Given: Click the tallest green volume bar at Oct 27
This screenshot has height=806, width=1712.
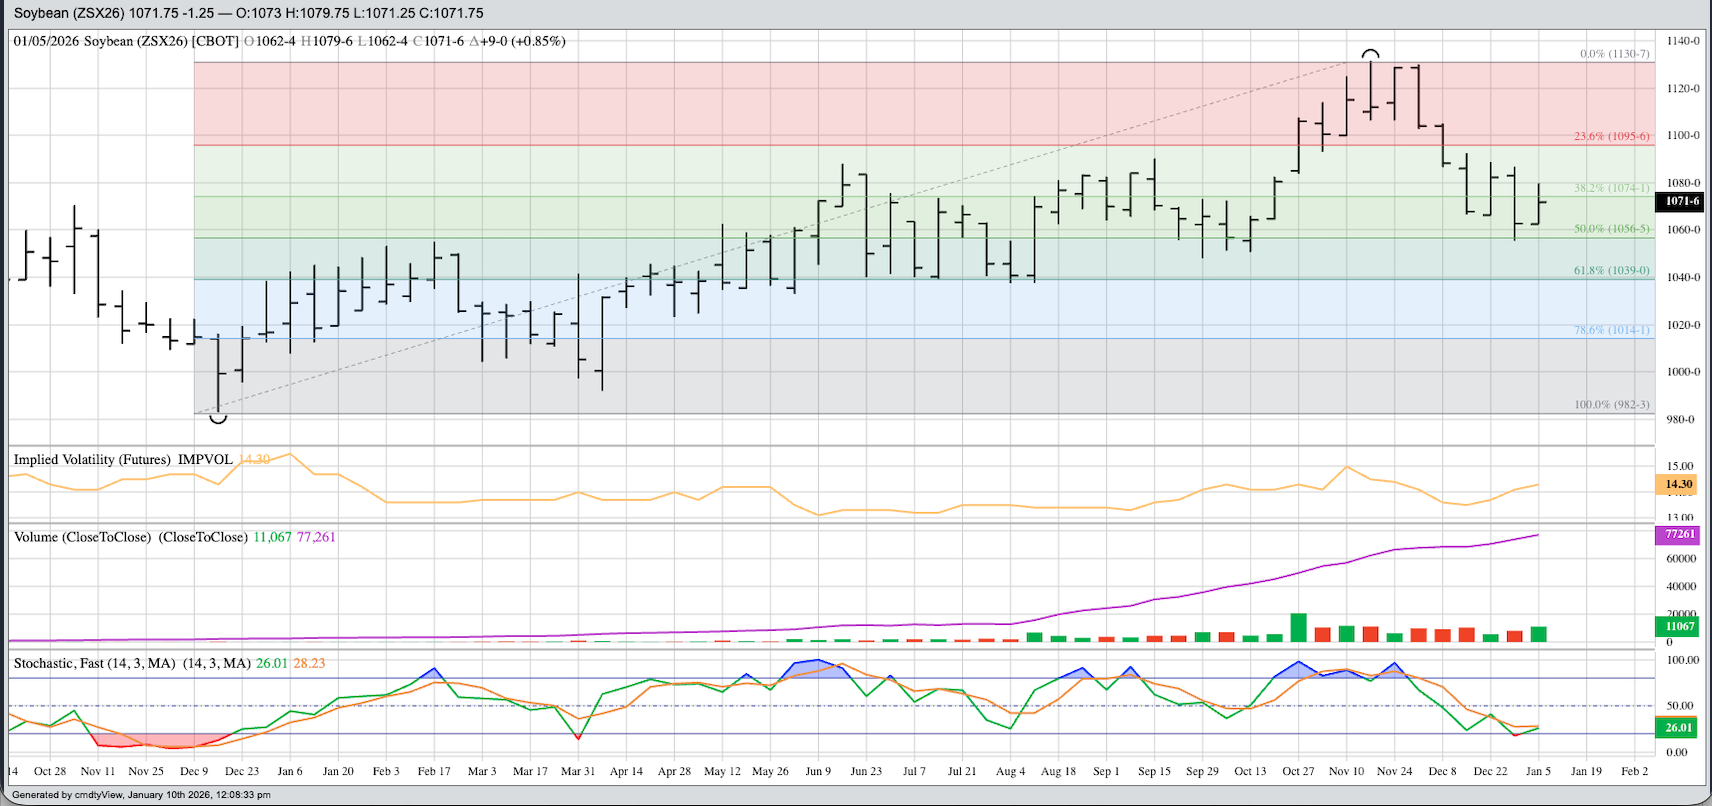Looking at the screenshot, I should (x=1299, y=628).
